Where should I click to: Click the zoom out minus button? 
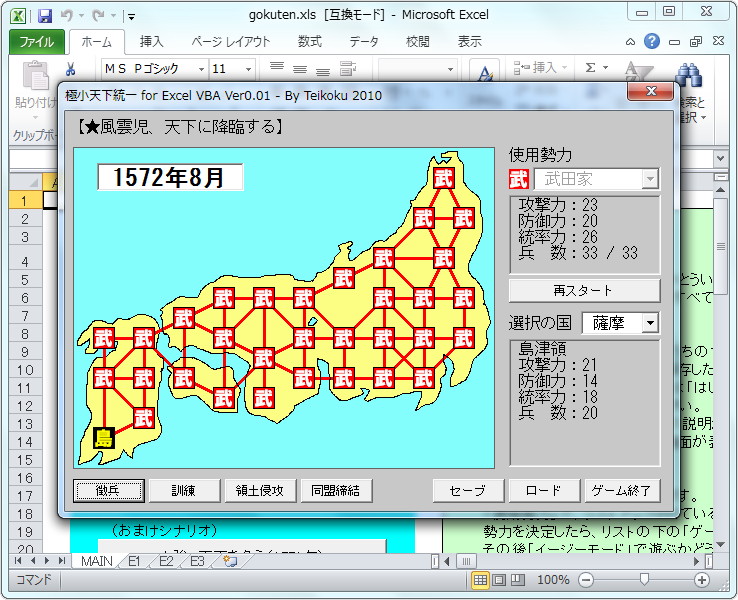click(x=586, y=580)
